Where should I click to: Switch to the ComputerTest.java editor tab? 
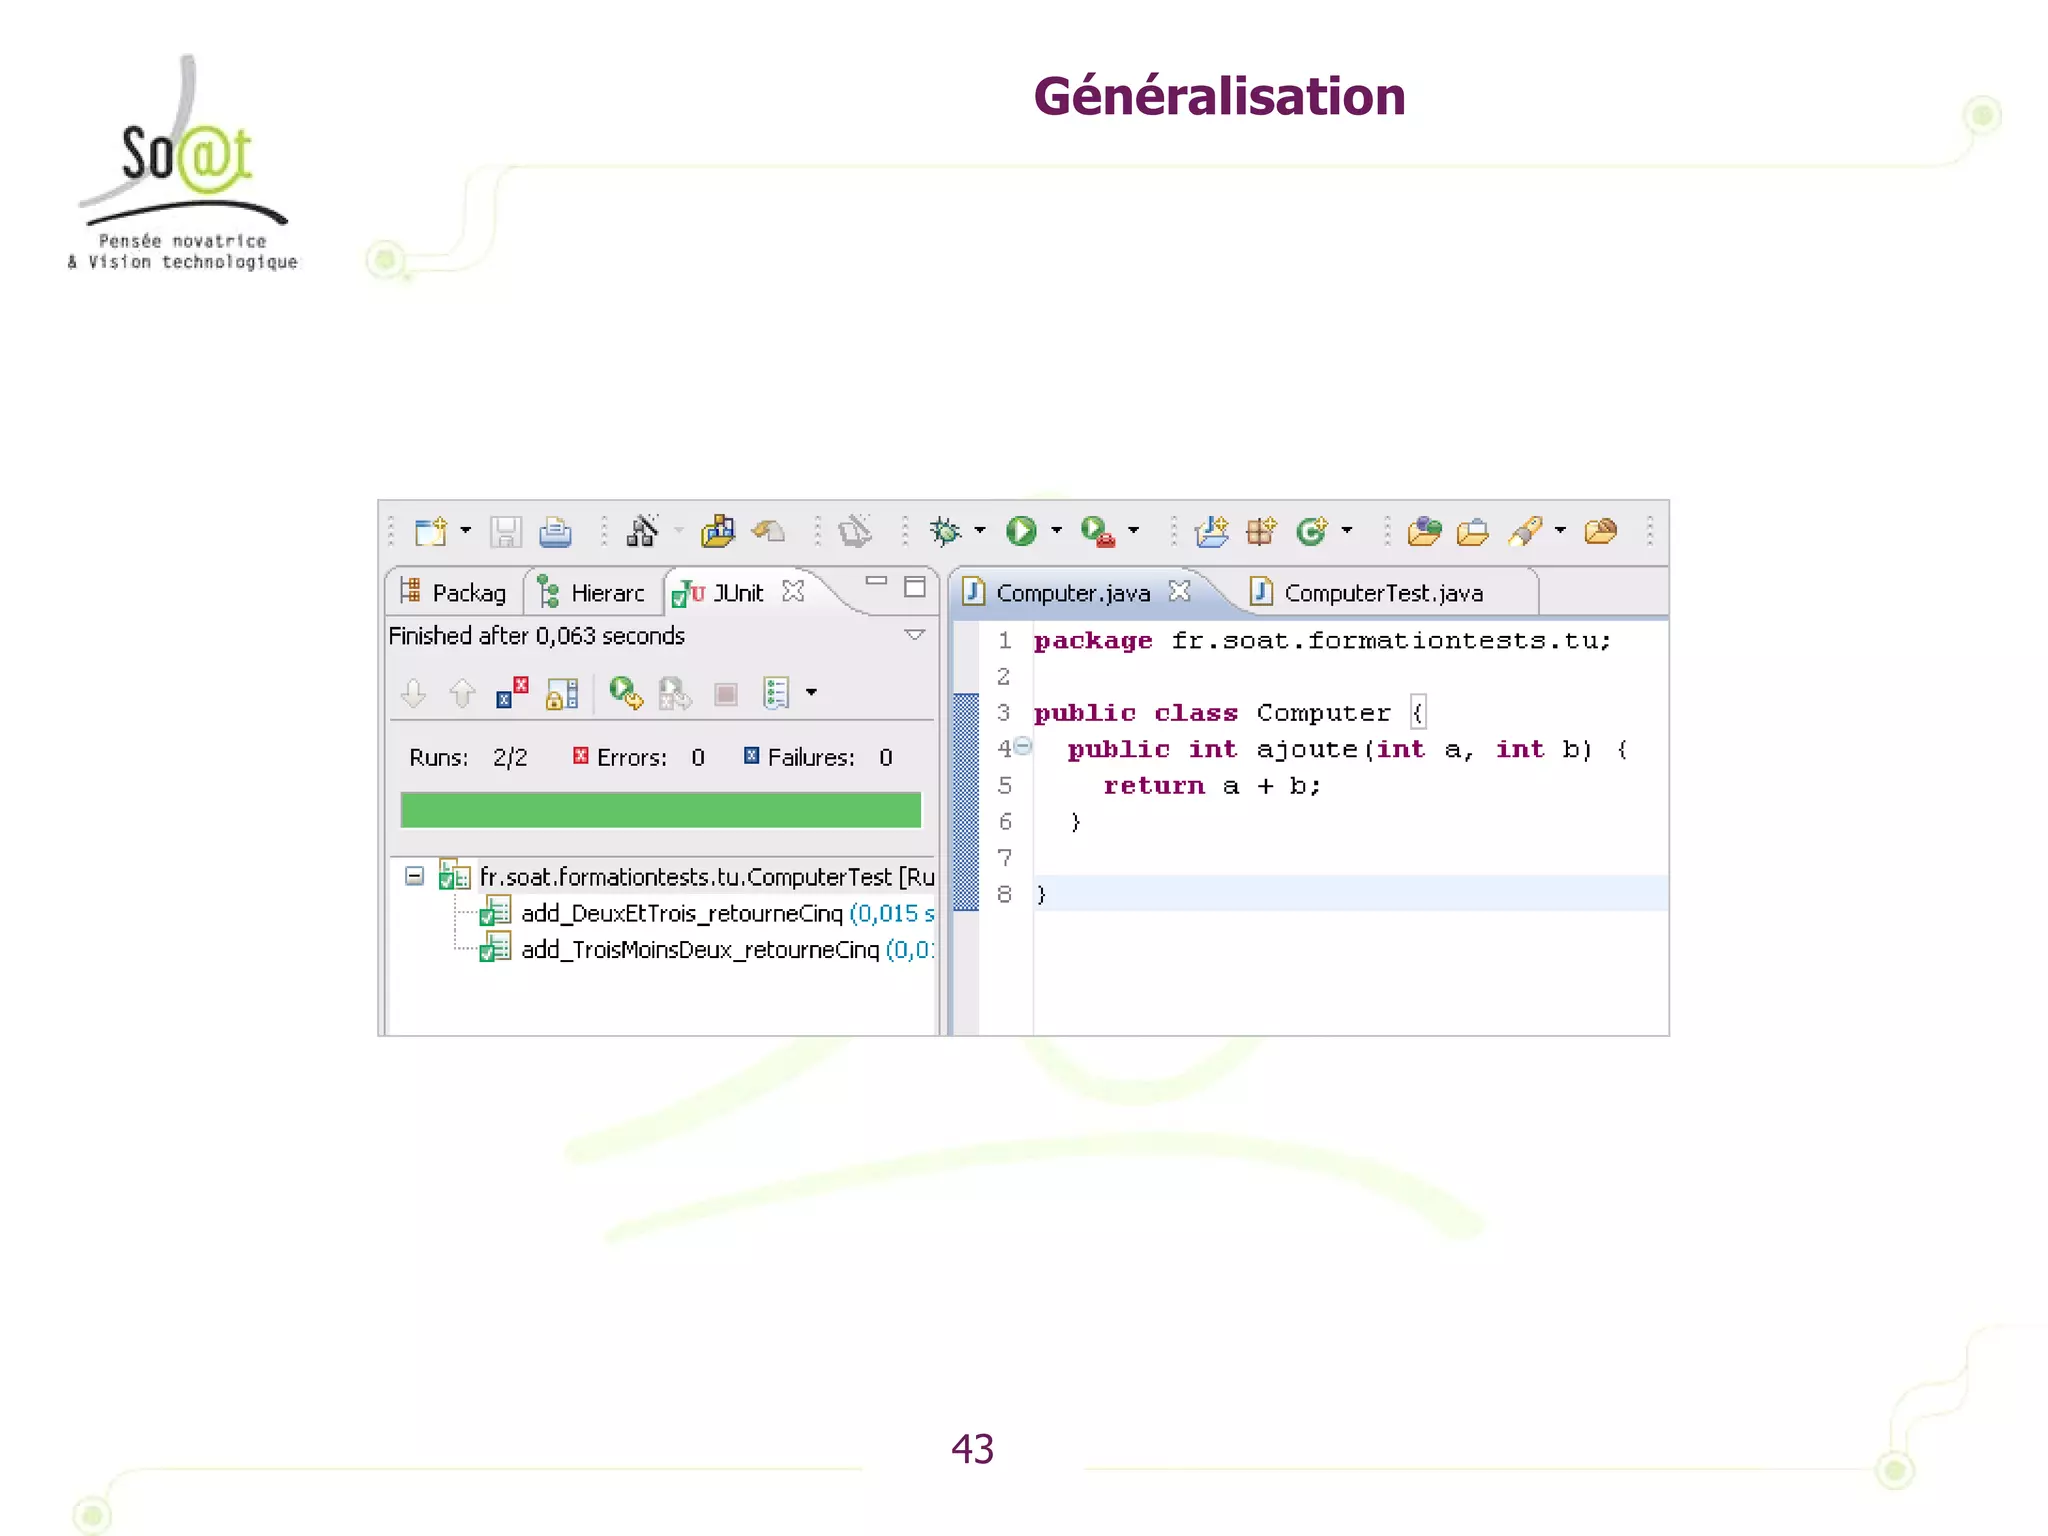coord(1383,593)
